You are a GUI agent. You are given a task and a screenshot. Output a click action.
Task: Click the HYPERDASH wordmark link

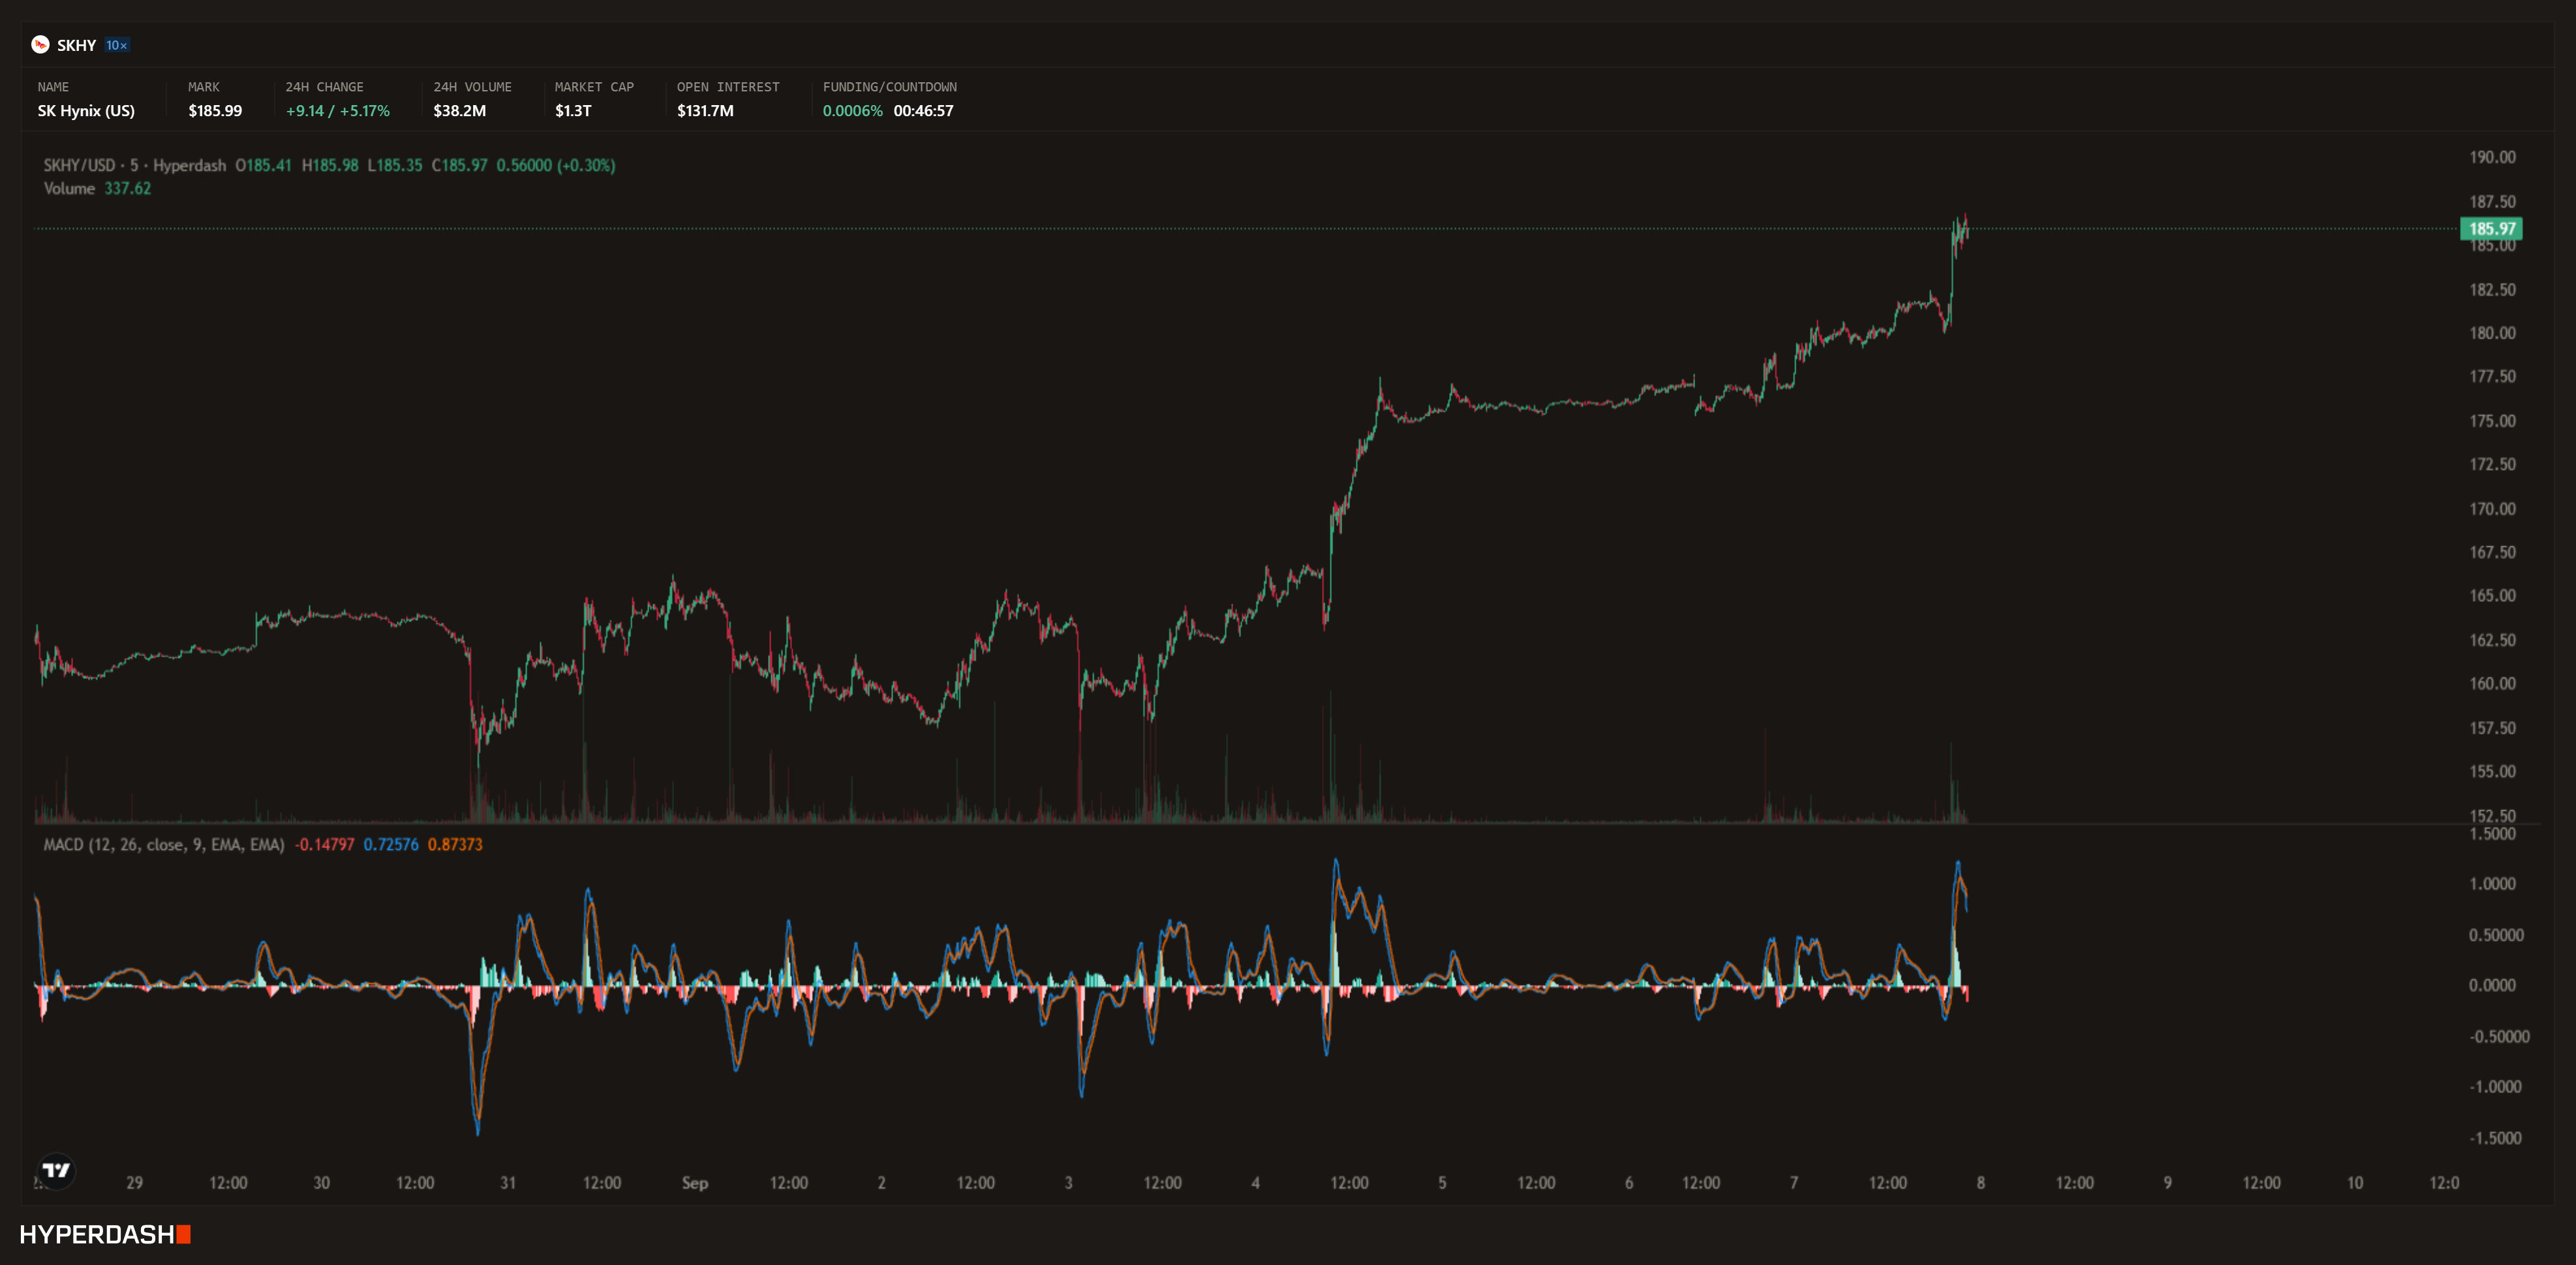[97, 1234]
